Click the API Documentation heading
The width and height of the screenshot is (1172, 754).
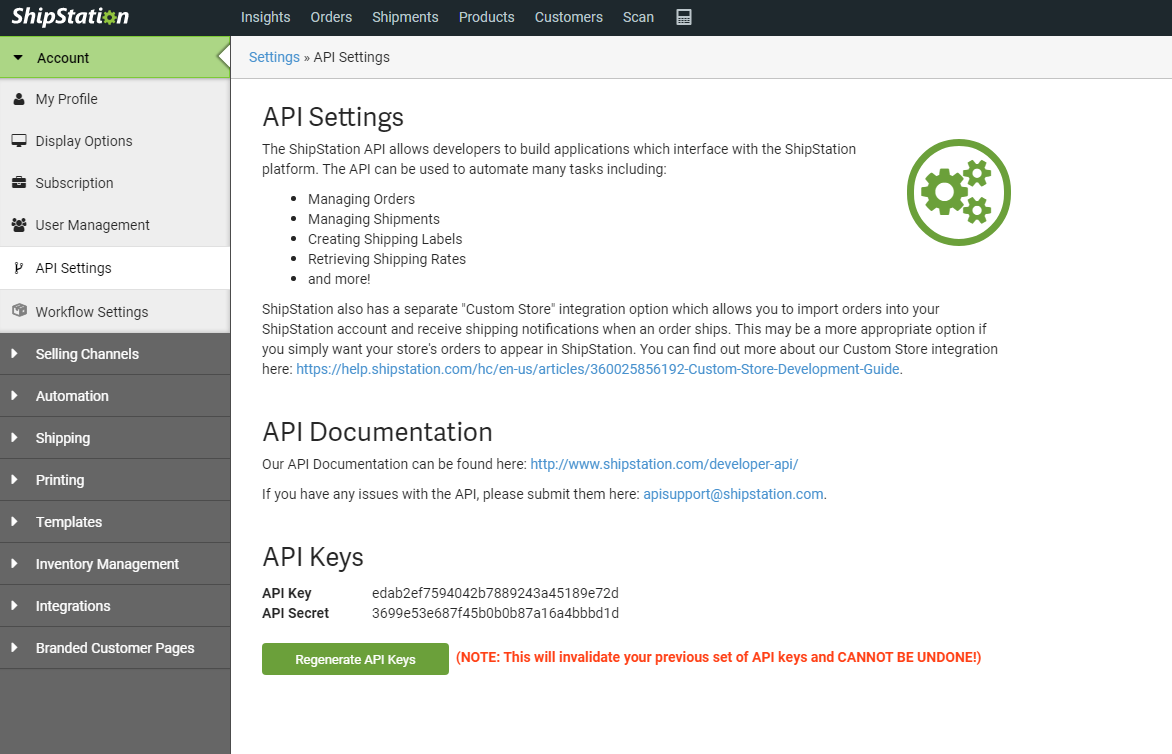pos(377,432)
